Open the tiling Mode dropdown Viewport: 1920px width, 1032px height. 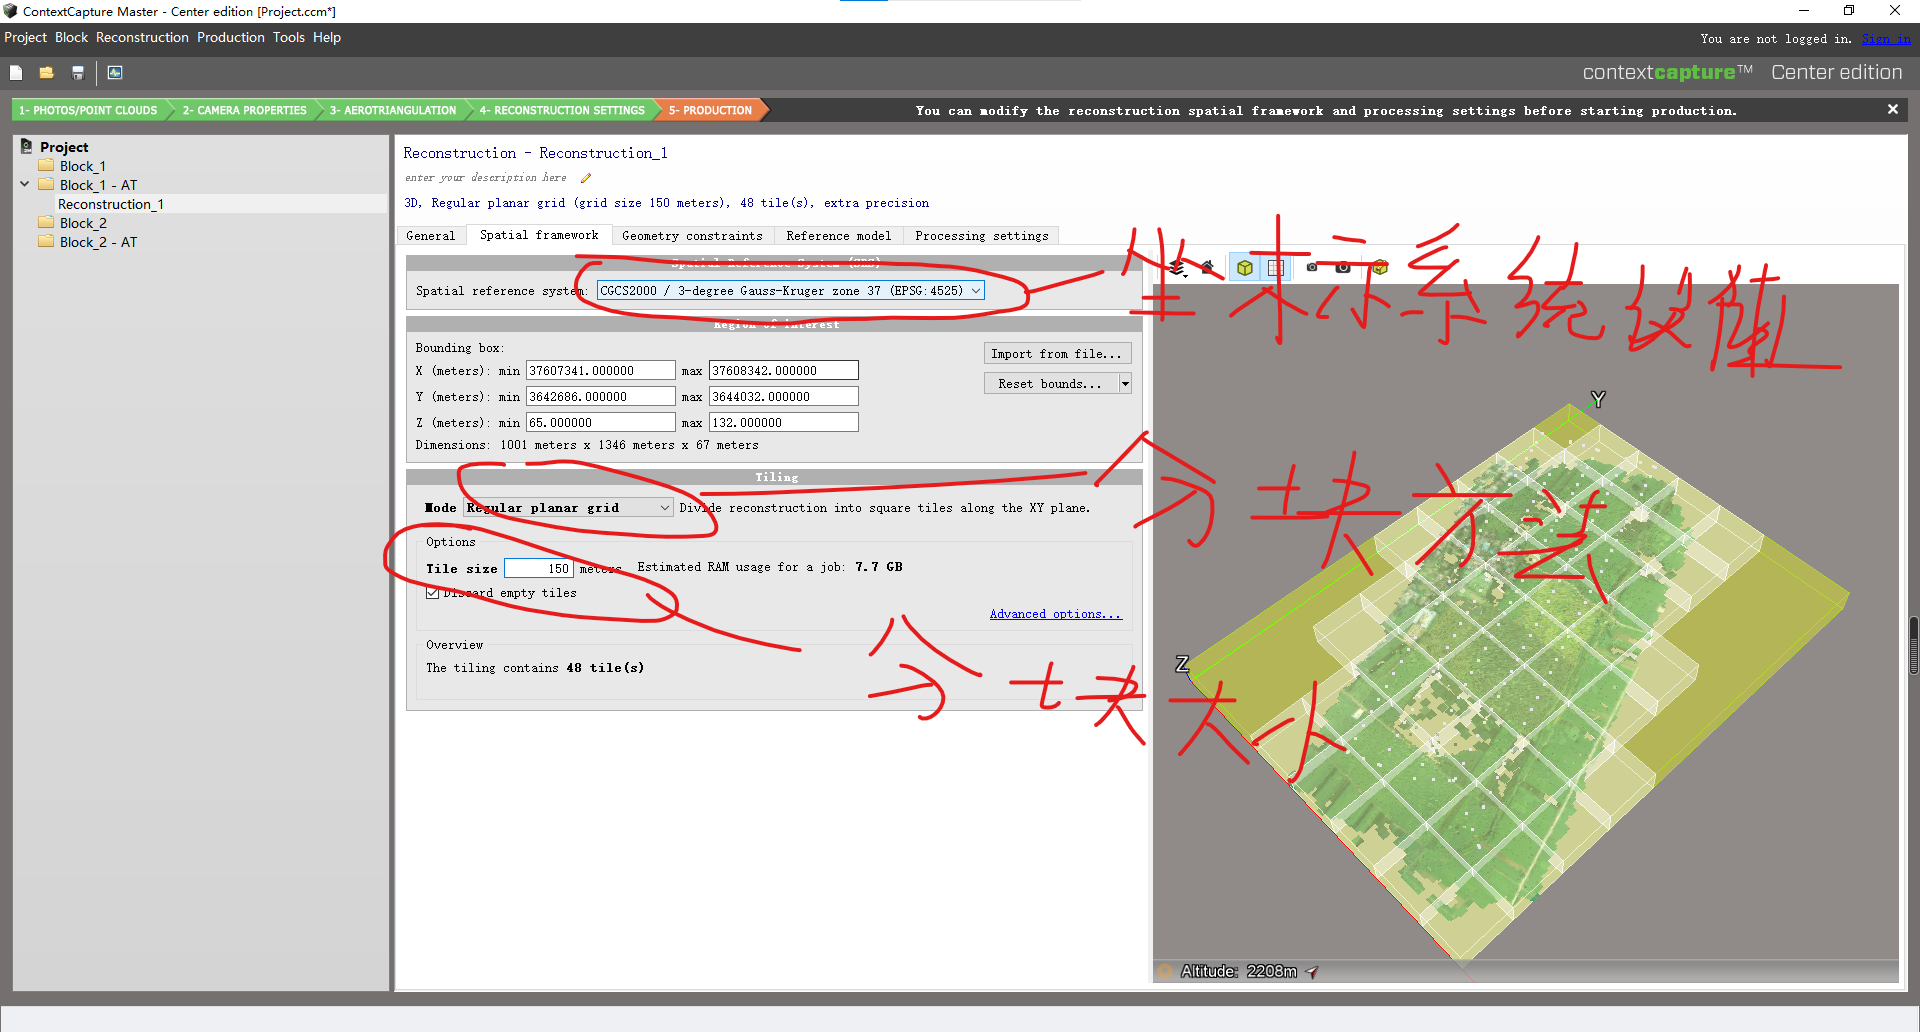[x=663, y=507]
